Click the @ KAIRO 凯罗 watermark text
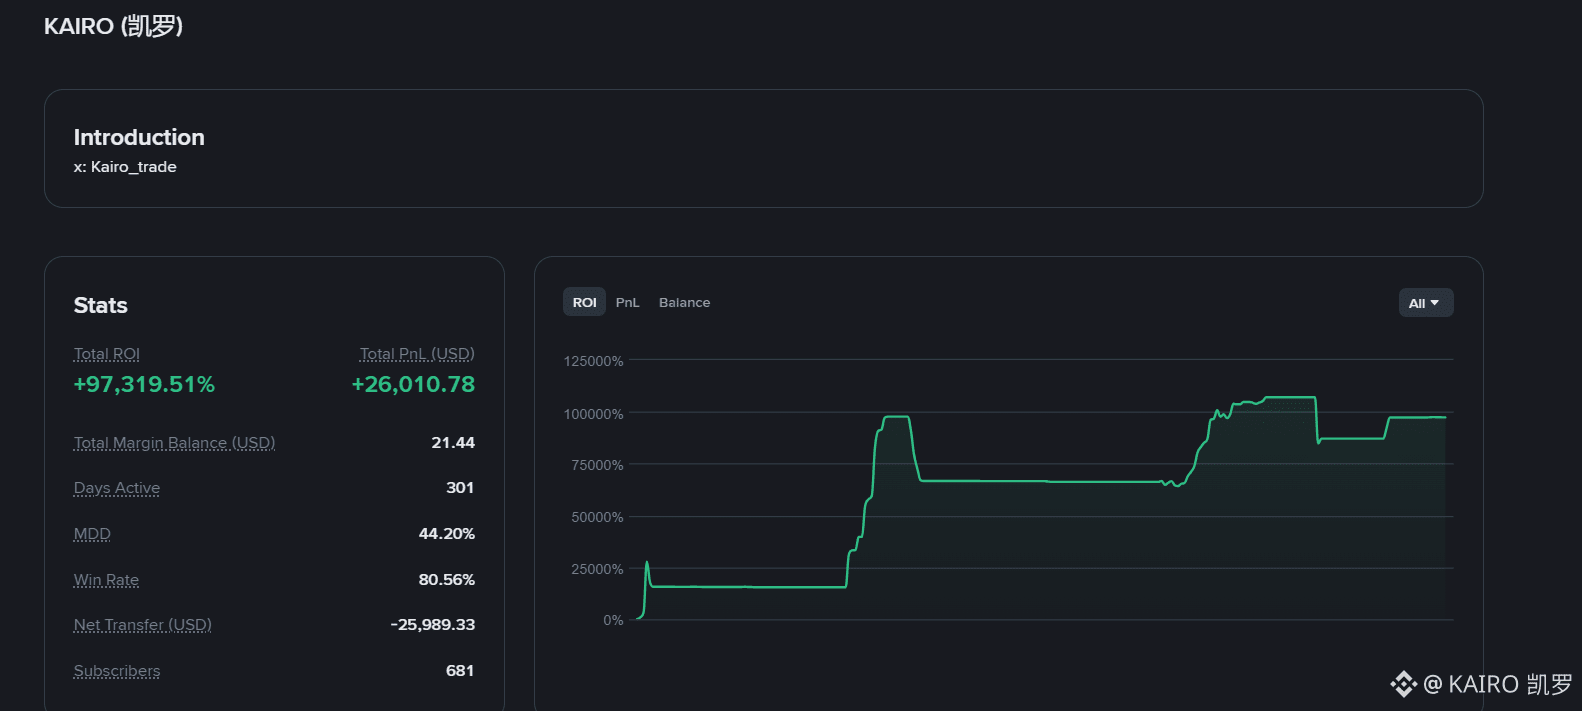This screenshot has width=1582, height=711. tap(1497, 684)
